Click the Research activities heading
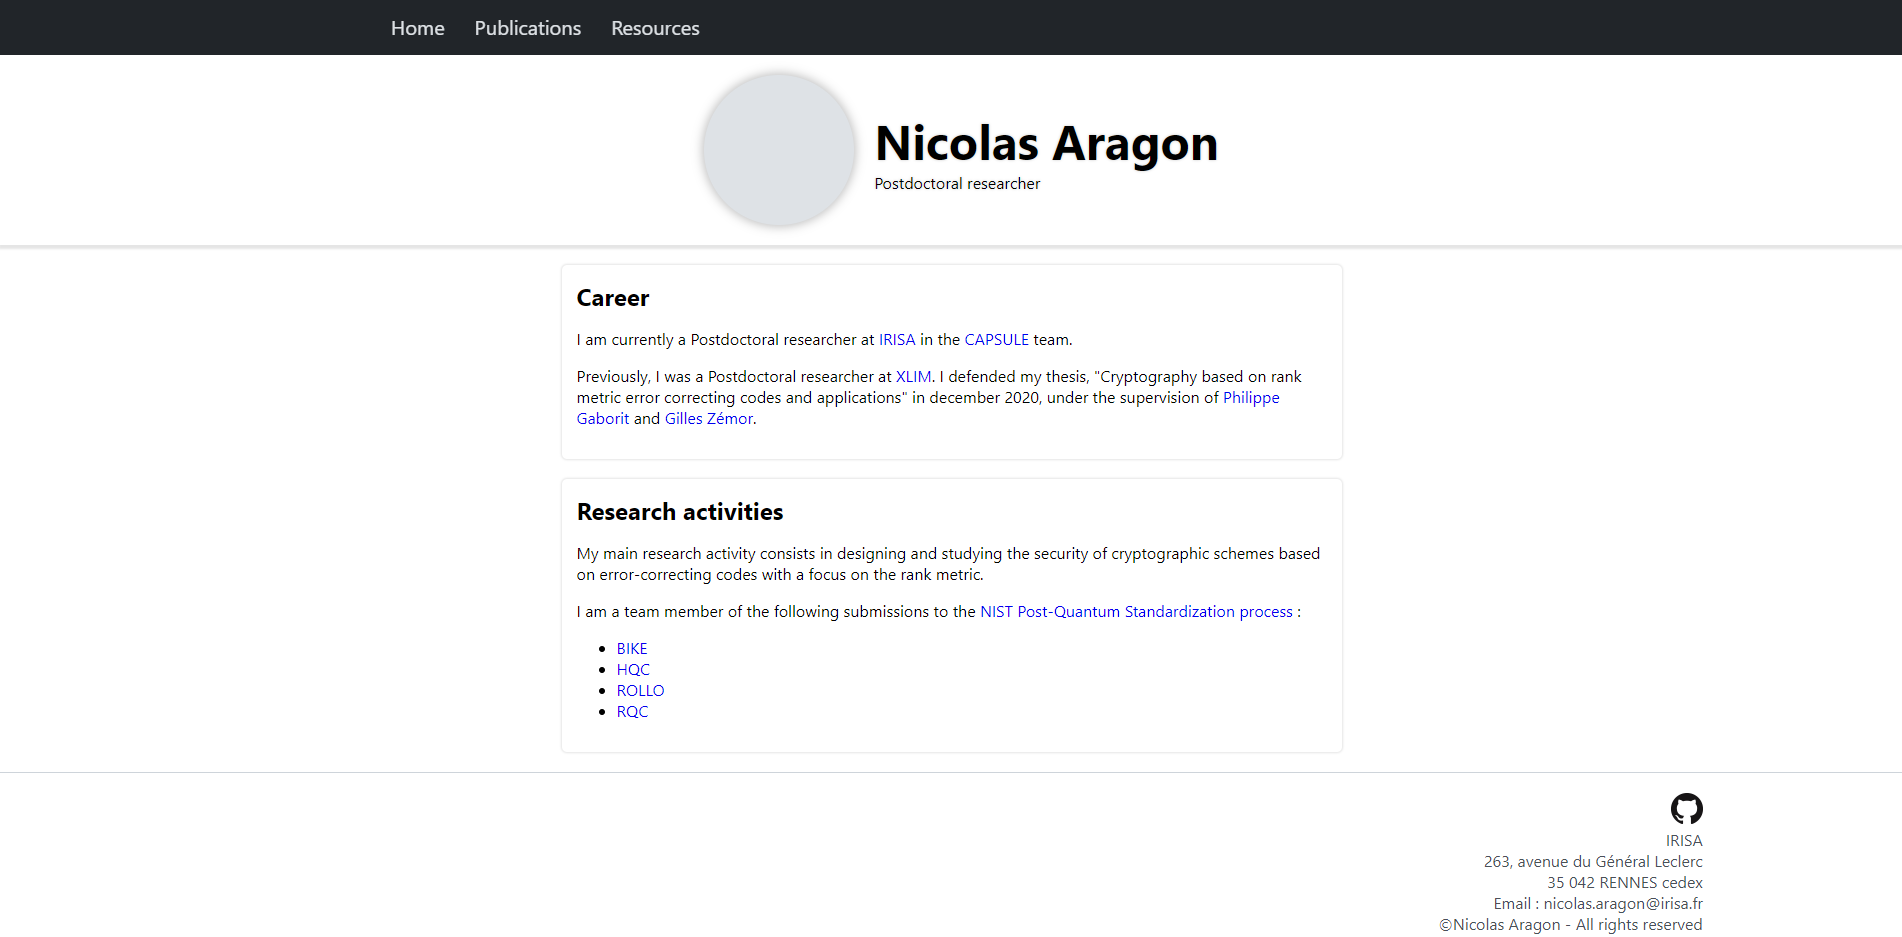Screen dimensions: 1902x937 click(680, 512)
